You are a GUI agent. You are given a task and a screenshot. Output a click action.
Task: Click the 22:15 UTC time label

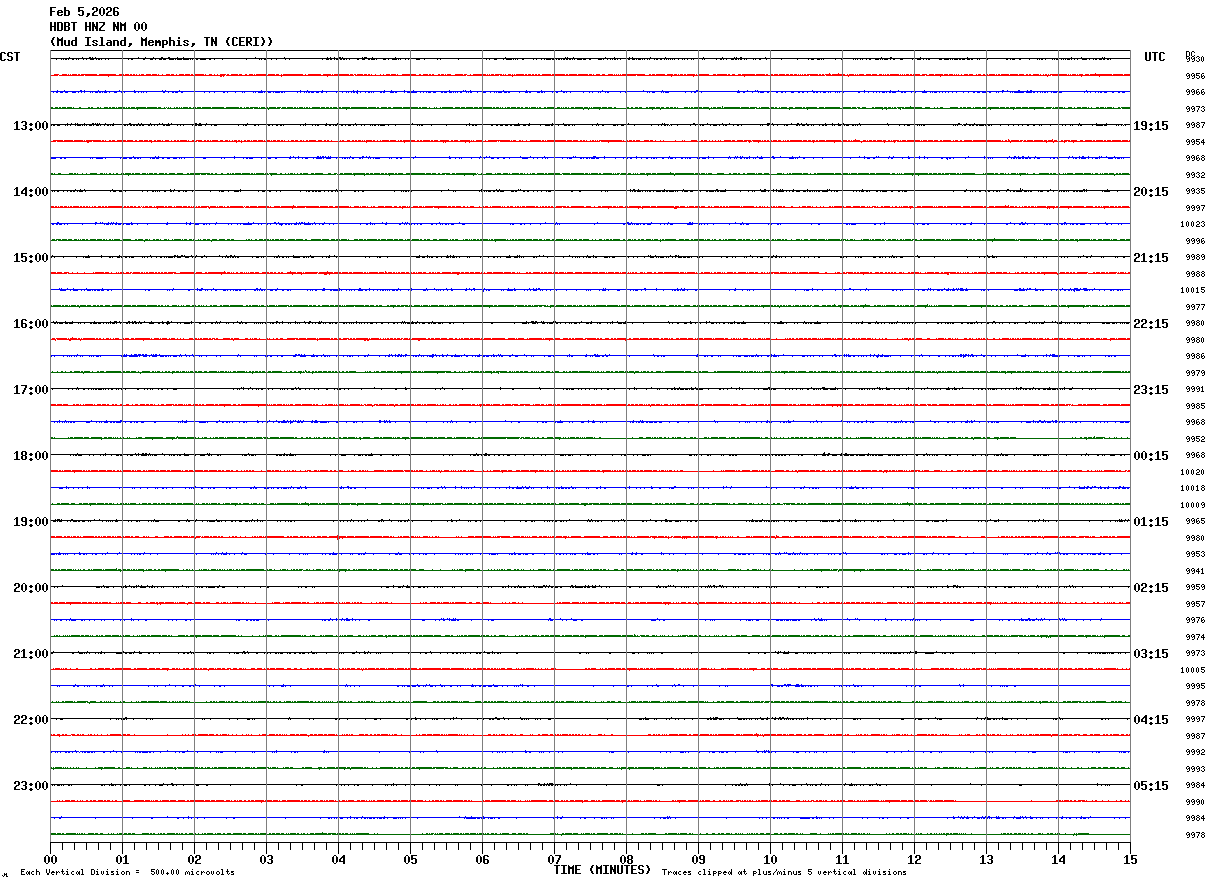pos(1151,324)
